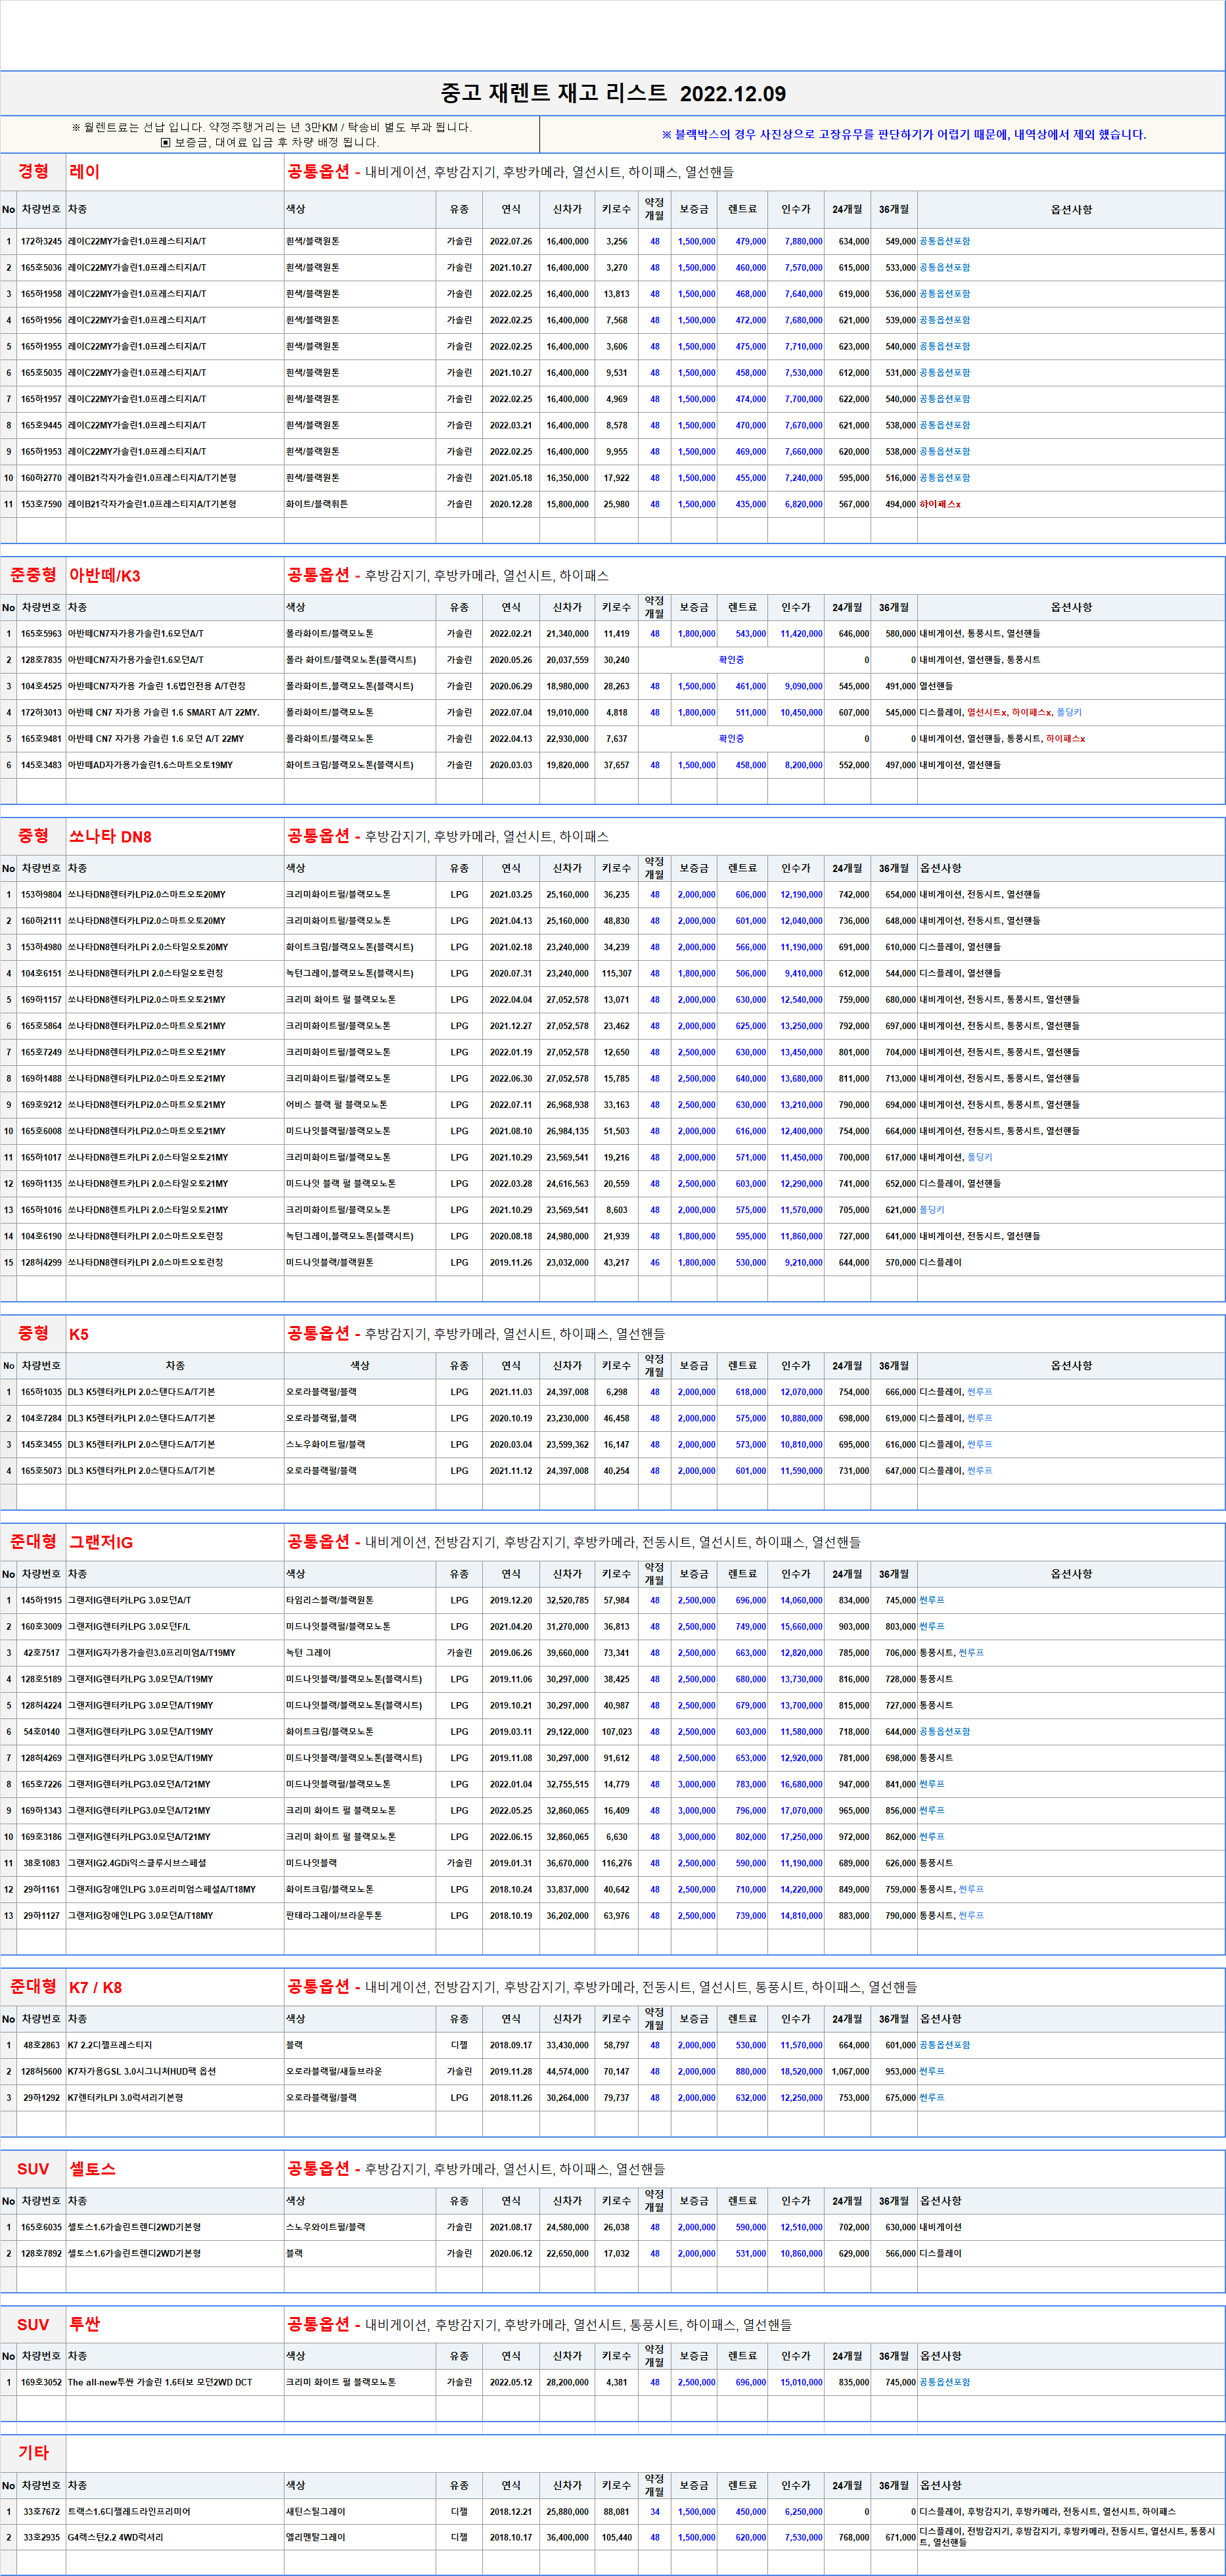Select car model 'G4렉스턴2.2 4WD럭셔리'
This screenshot has width=1226, height=2576.
tap(116, 2537)
